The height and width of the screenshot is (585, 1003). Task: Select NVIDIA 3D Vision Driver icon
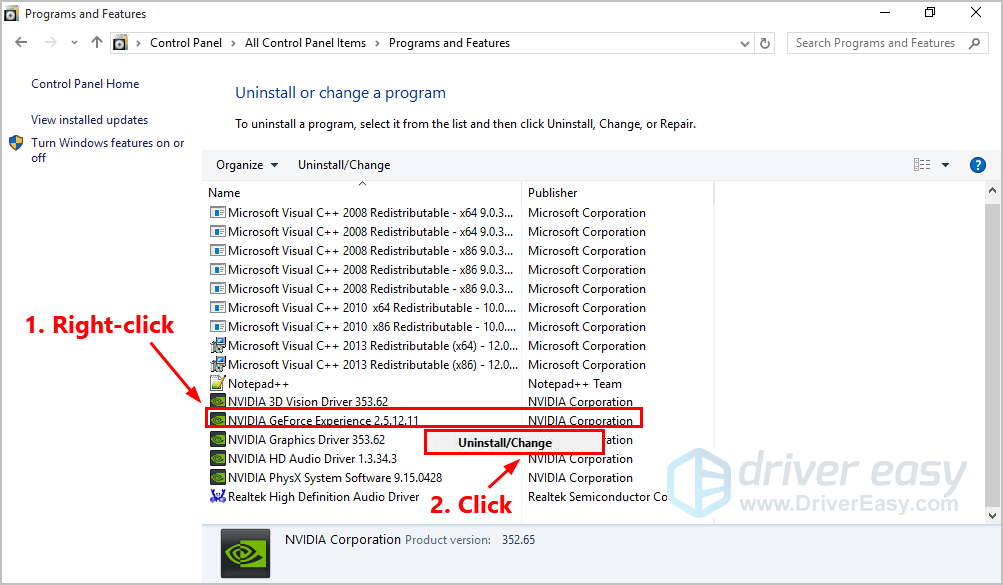click(218, 402)
